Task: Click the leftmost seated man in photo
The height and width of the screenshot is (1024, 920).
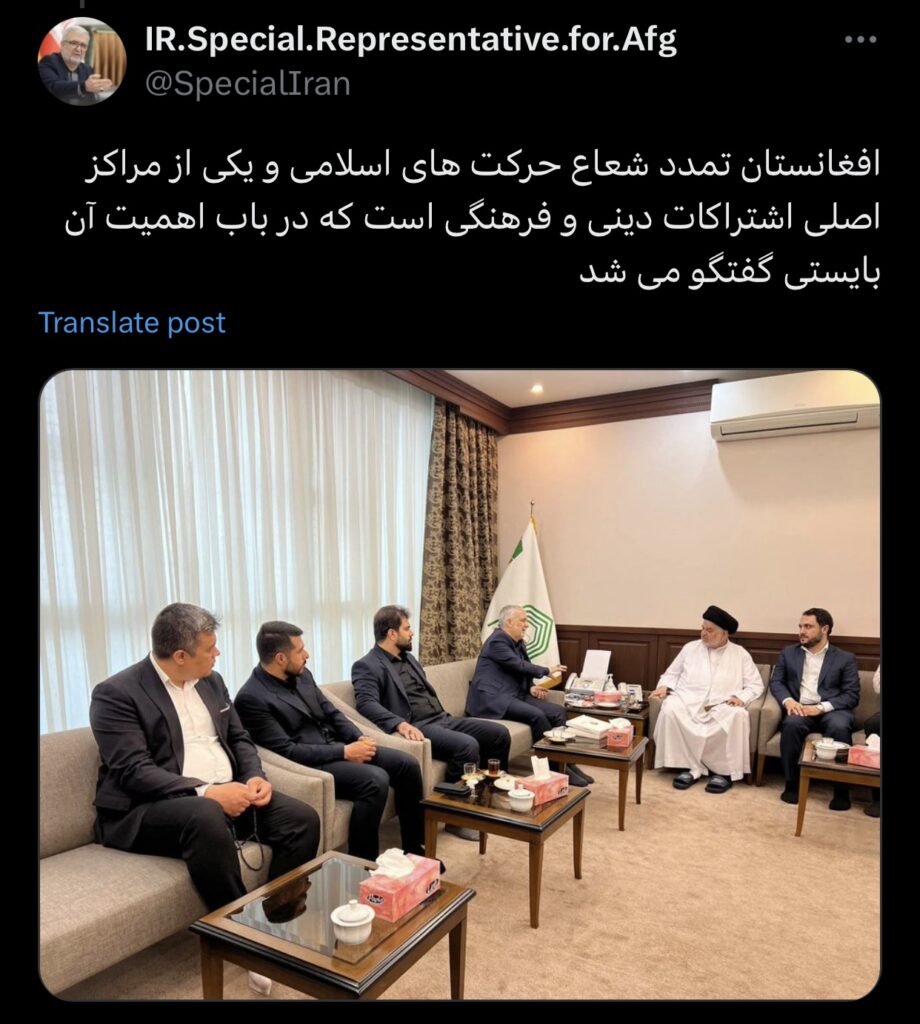Action: [191, 744]
